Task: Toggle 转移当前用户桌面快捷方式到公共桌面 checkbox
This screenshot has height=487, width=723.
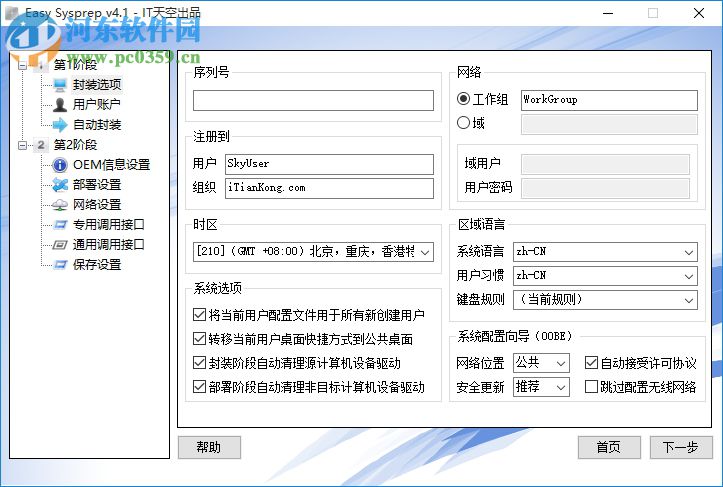Action: tap(199, 339)
